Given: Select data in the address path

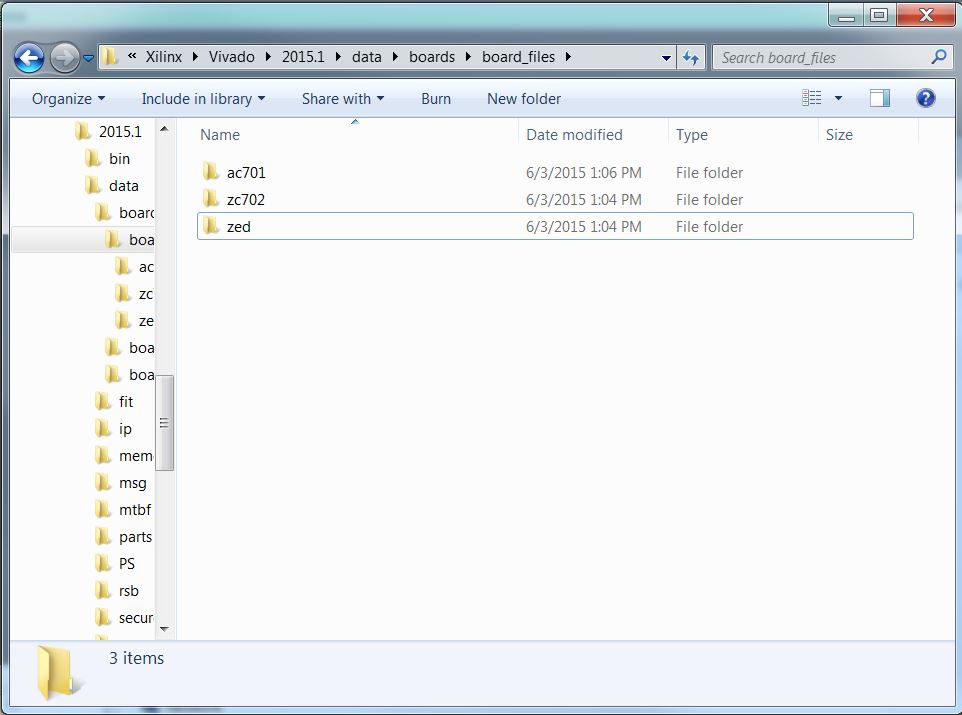Looking at the screenshot, I should click(x=367, y=57).
